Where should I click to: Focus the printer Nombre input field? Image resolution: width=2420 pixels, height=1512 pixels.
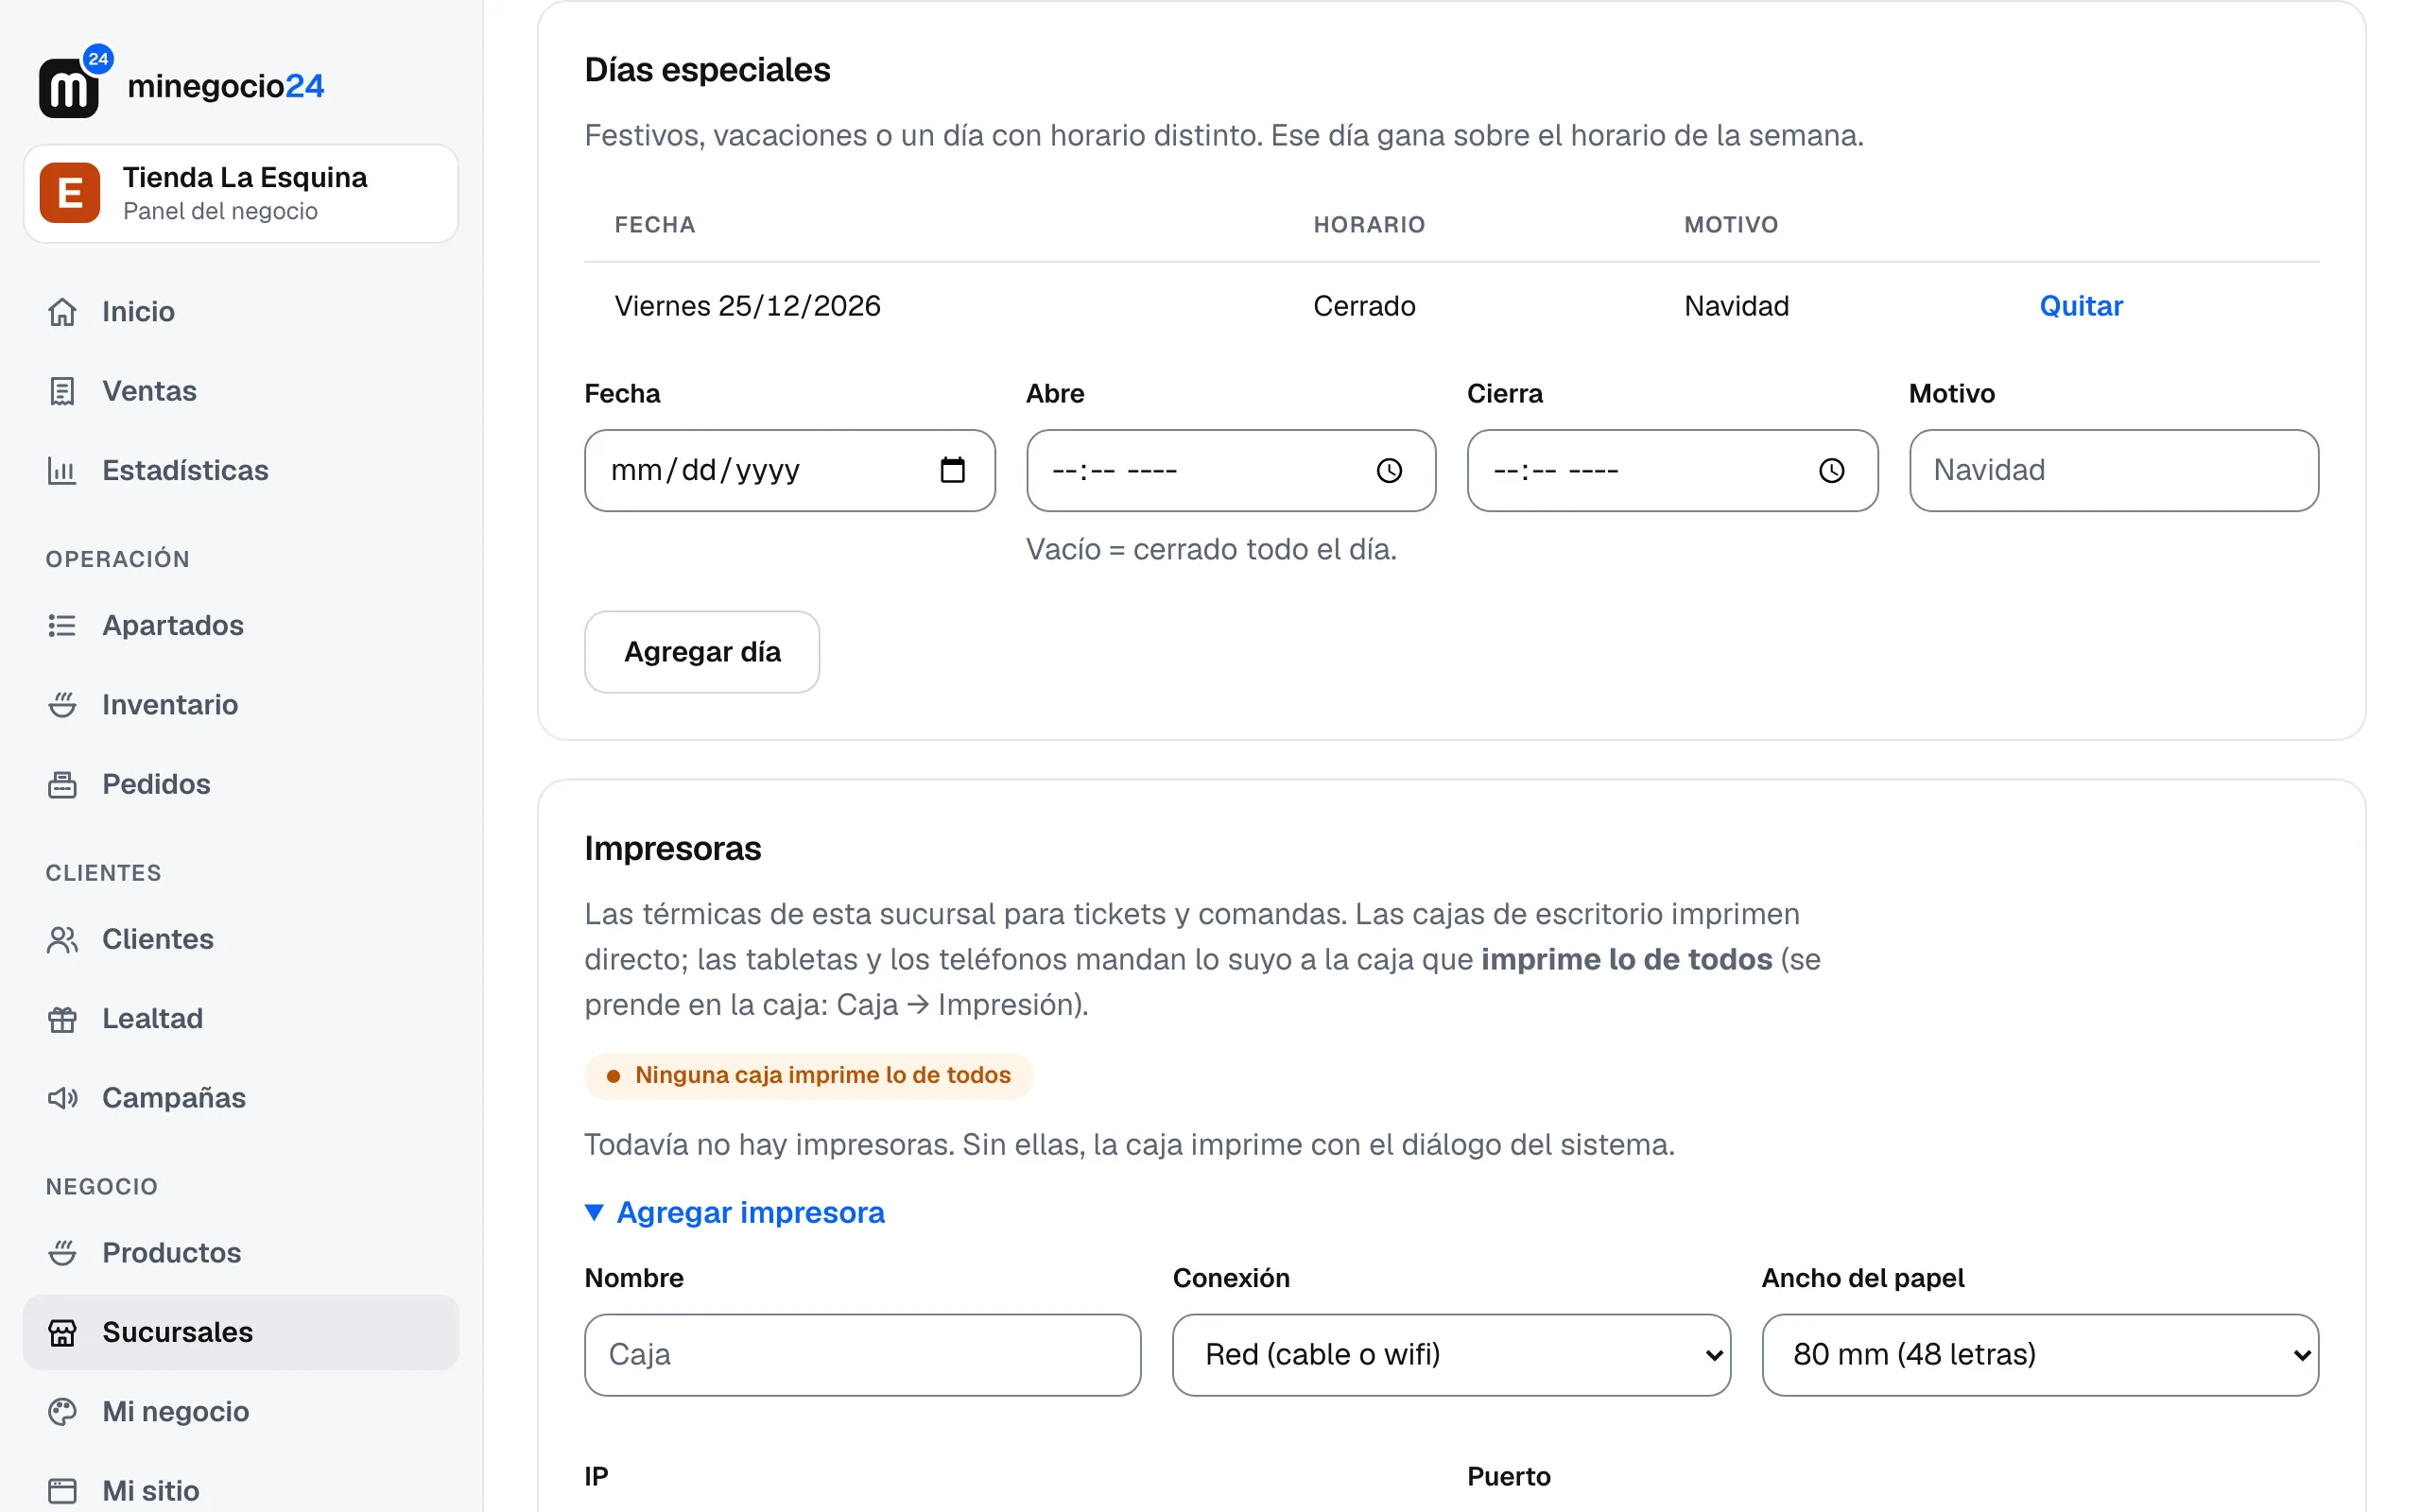click(x=862, y=1354)
